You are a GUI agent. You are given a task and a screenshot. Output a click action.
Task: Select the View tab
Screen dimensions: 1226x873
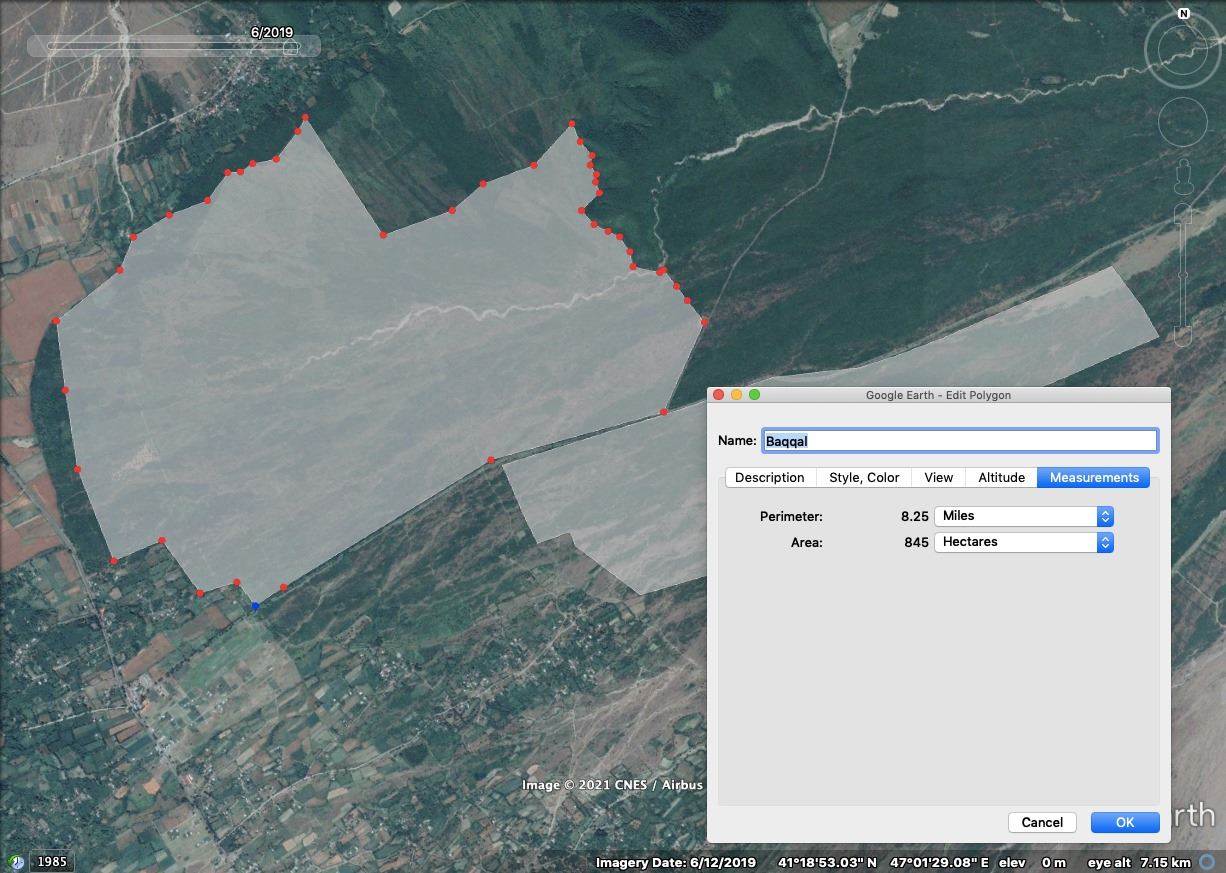[x=938, y=478]
